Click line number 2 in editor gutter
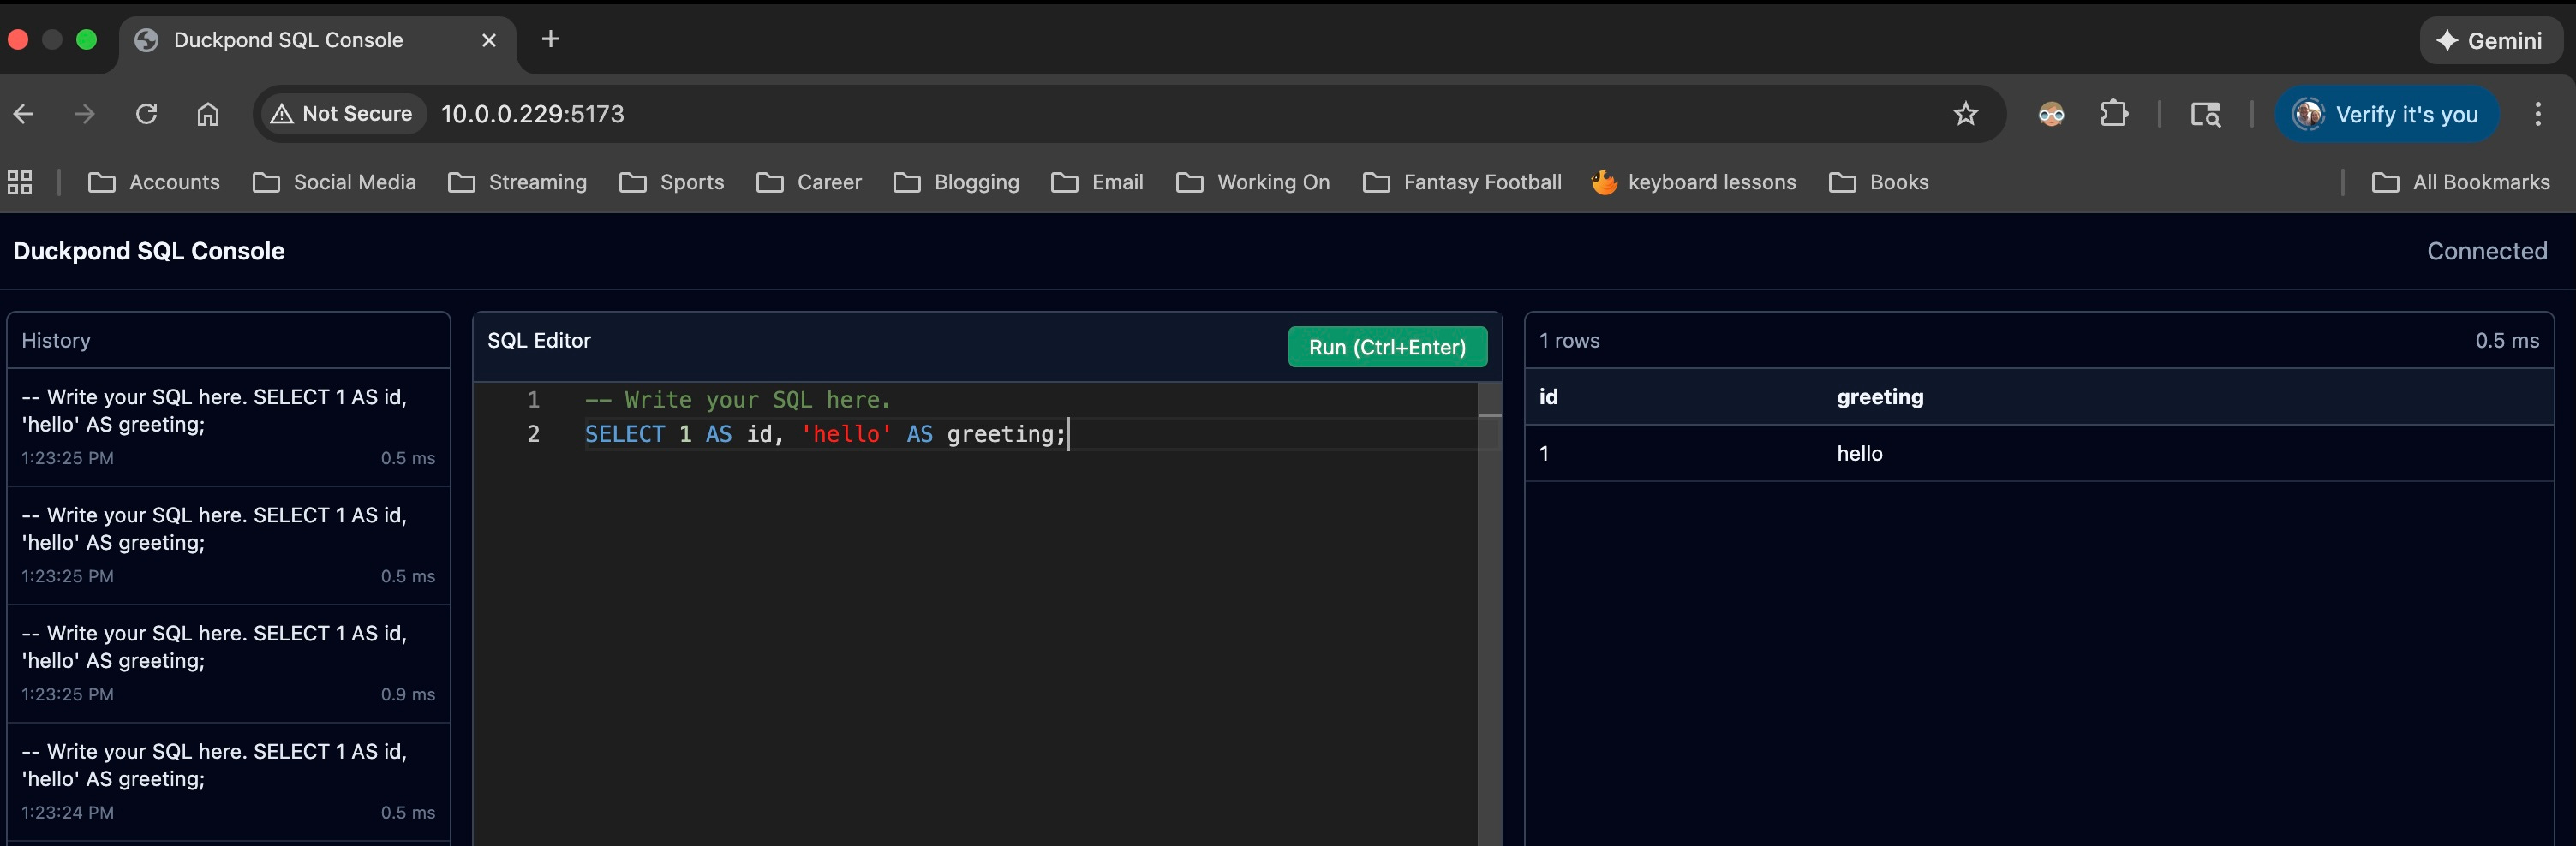 (533, 434)
